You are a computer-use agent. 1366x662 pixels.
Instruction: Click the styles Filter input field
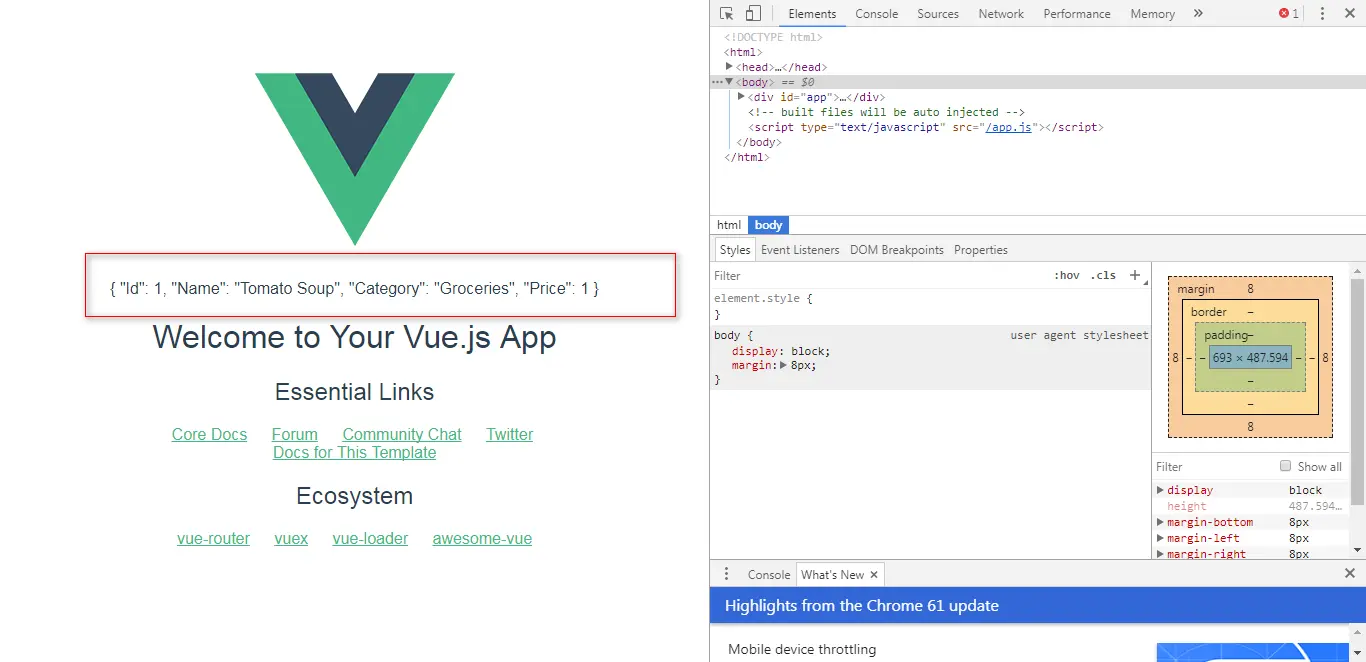click(x=878, y=275)
